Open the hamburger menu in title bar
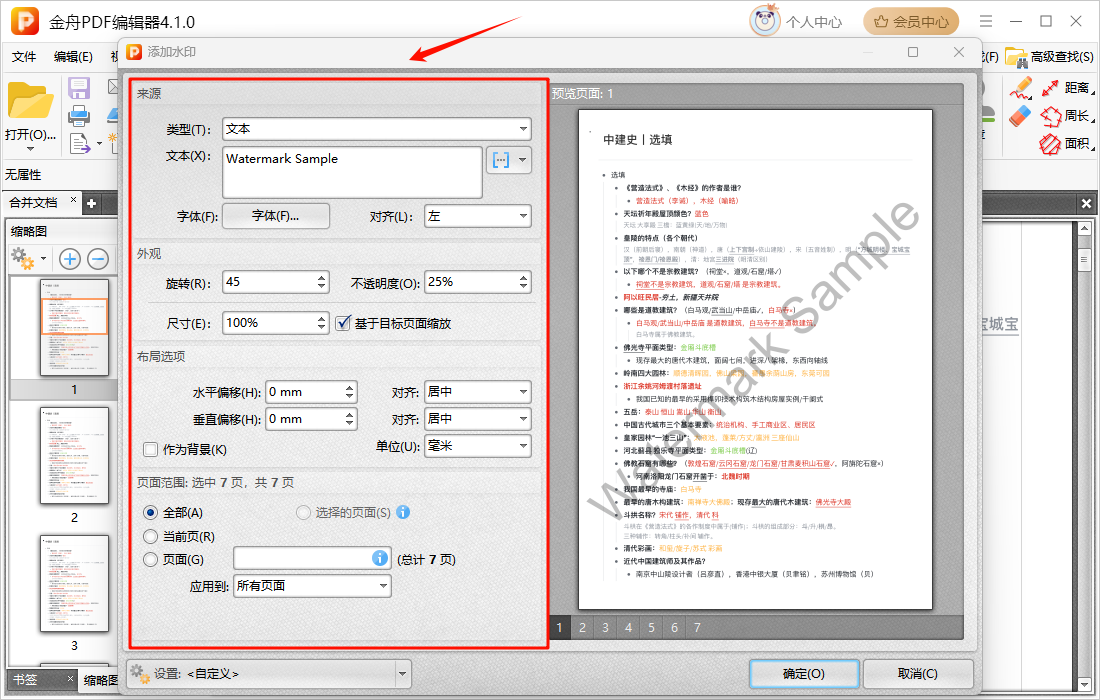The width and height of the screenshot is (1100, 700). 986,21
